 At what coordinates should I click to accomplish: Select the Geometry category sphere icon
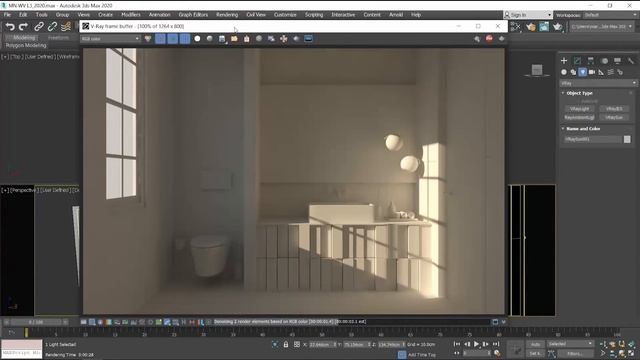click(x=564, y=72)
